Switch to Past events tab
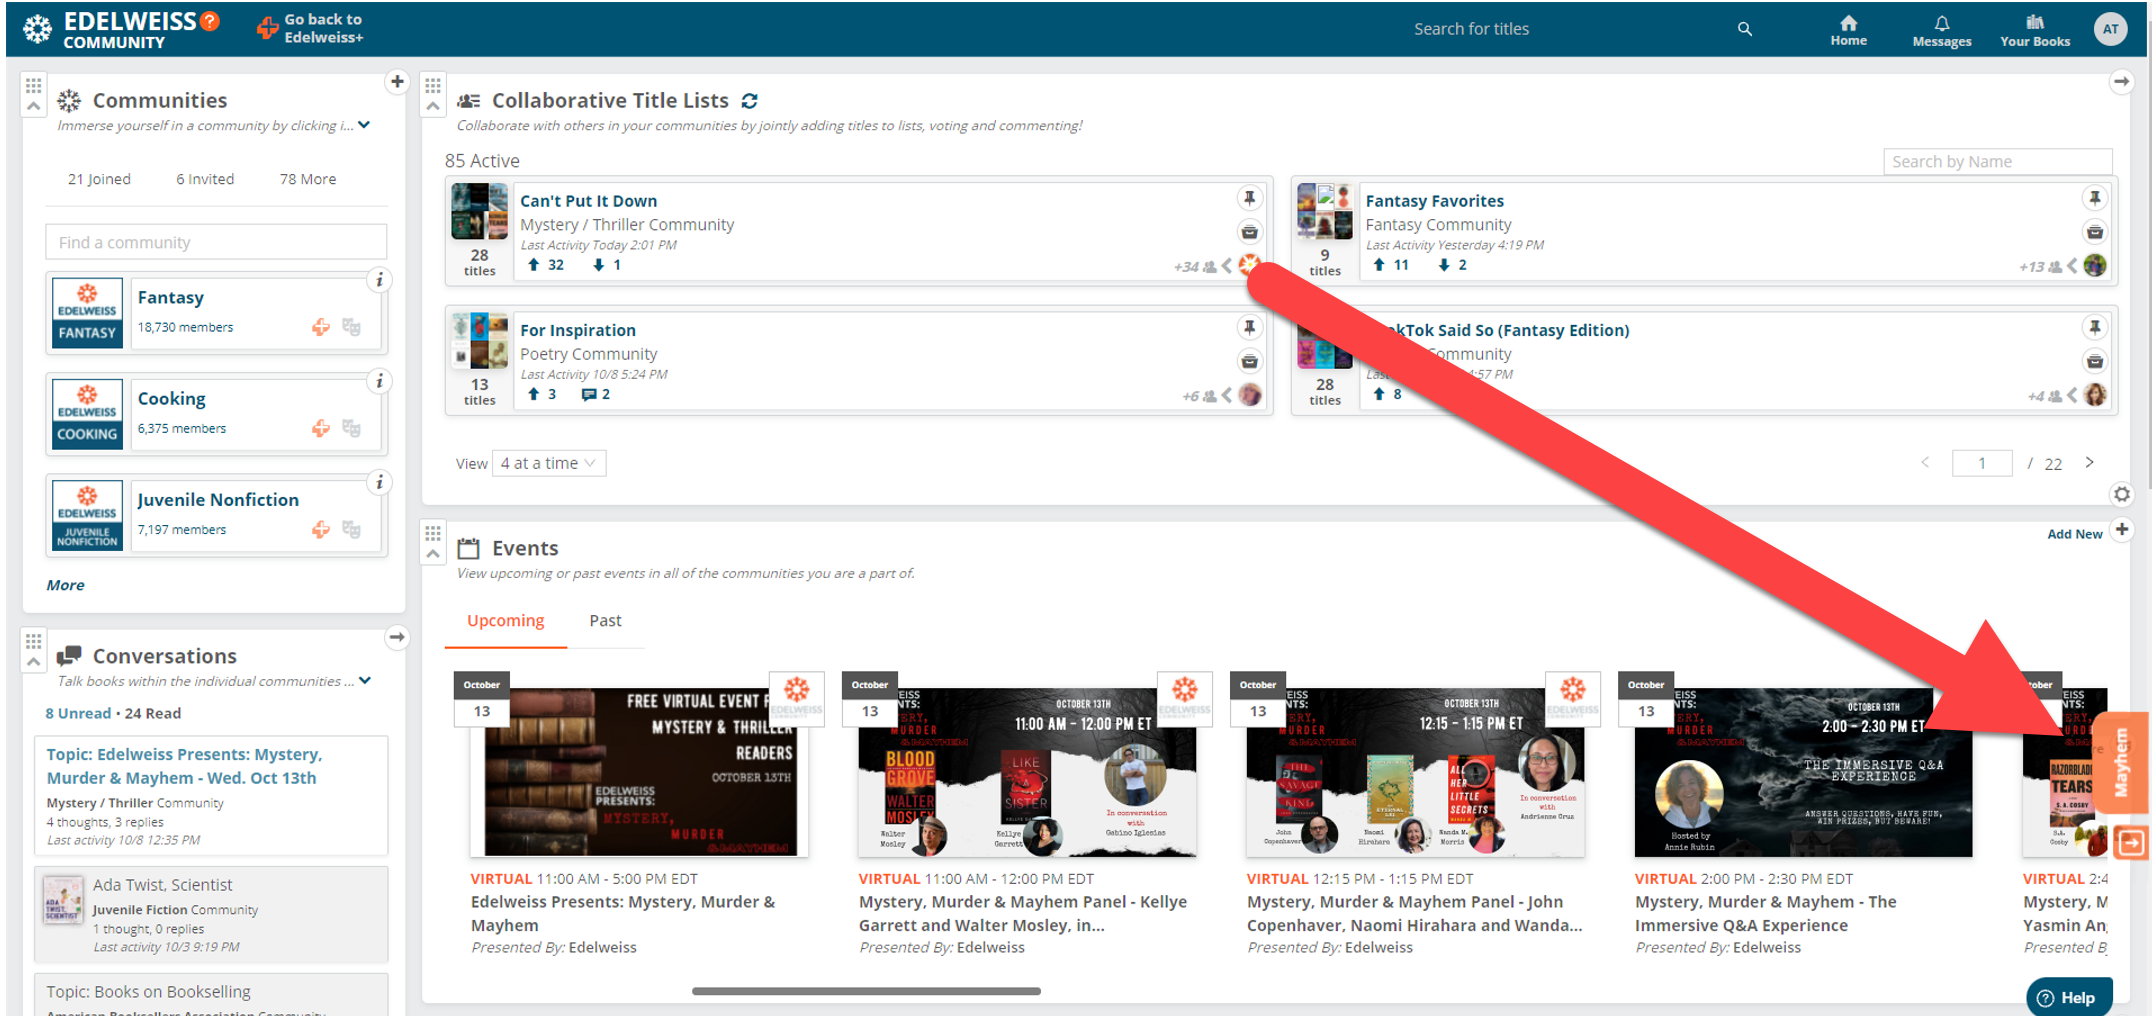Screen dimensions: 2152x1016 click(x=605, y=621)
